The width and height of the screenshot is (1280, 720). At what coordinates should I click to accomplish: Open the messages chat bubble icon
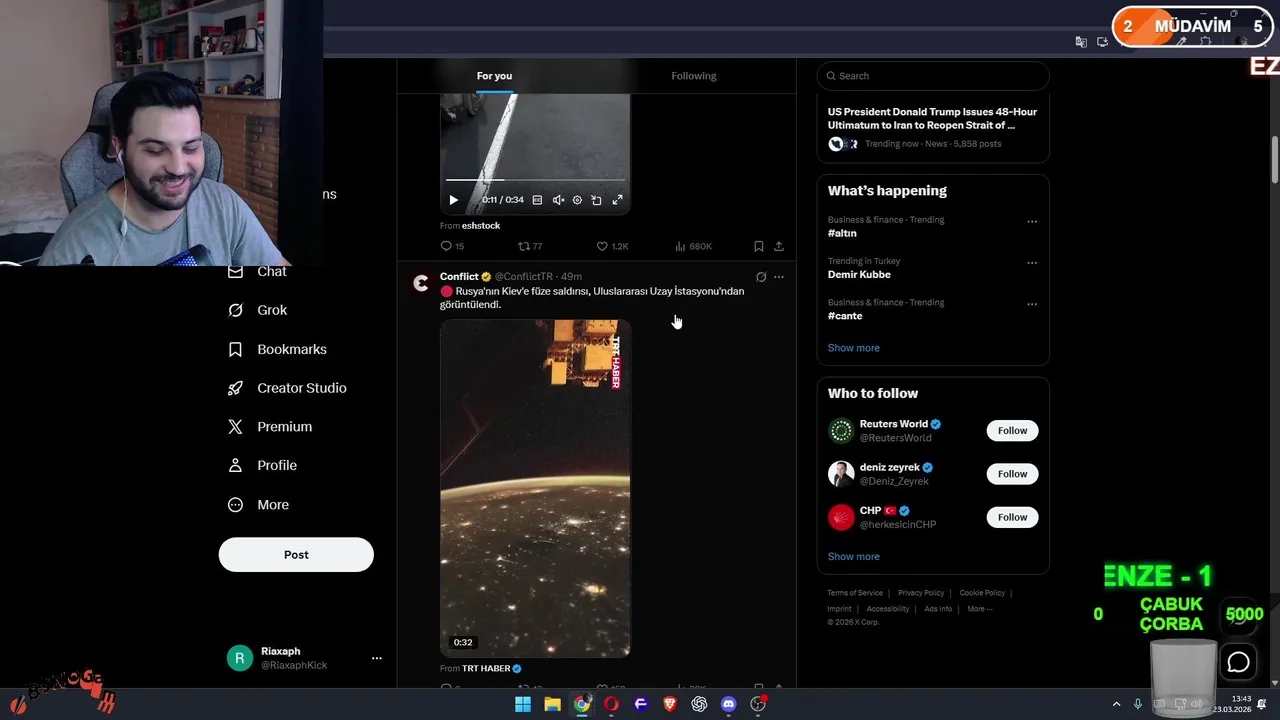coord(1238,662)
